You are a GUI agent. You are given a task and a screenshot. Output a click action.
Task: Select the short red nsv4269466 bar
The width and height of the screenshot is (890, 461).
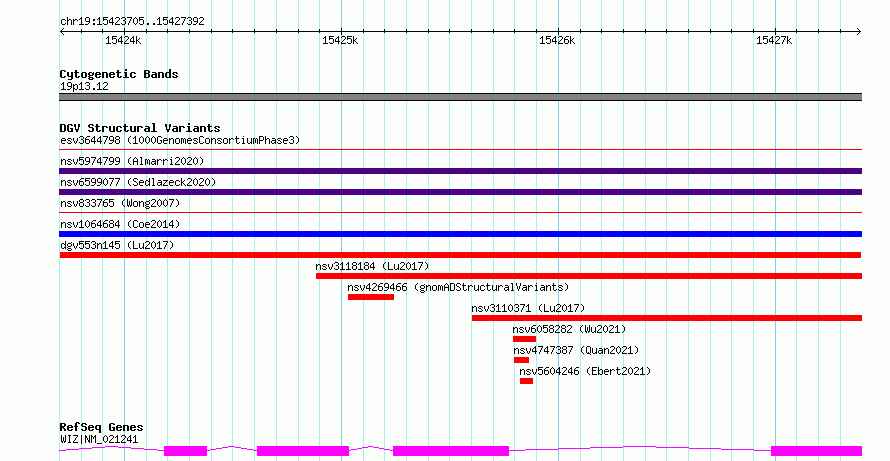click(371, 297)
